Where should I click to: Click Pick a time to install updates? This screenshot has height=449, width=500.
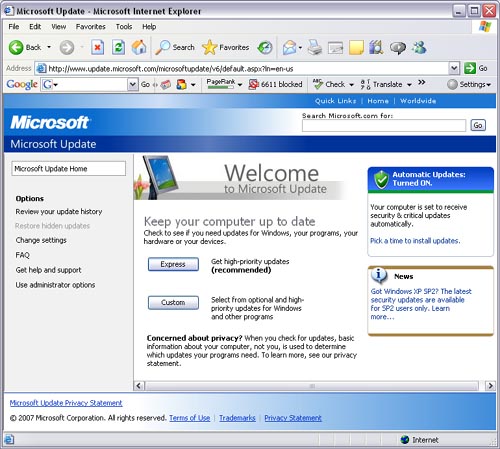point(415,241)
